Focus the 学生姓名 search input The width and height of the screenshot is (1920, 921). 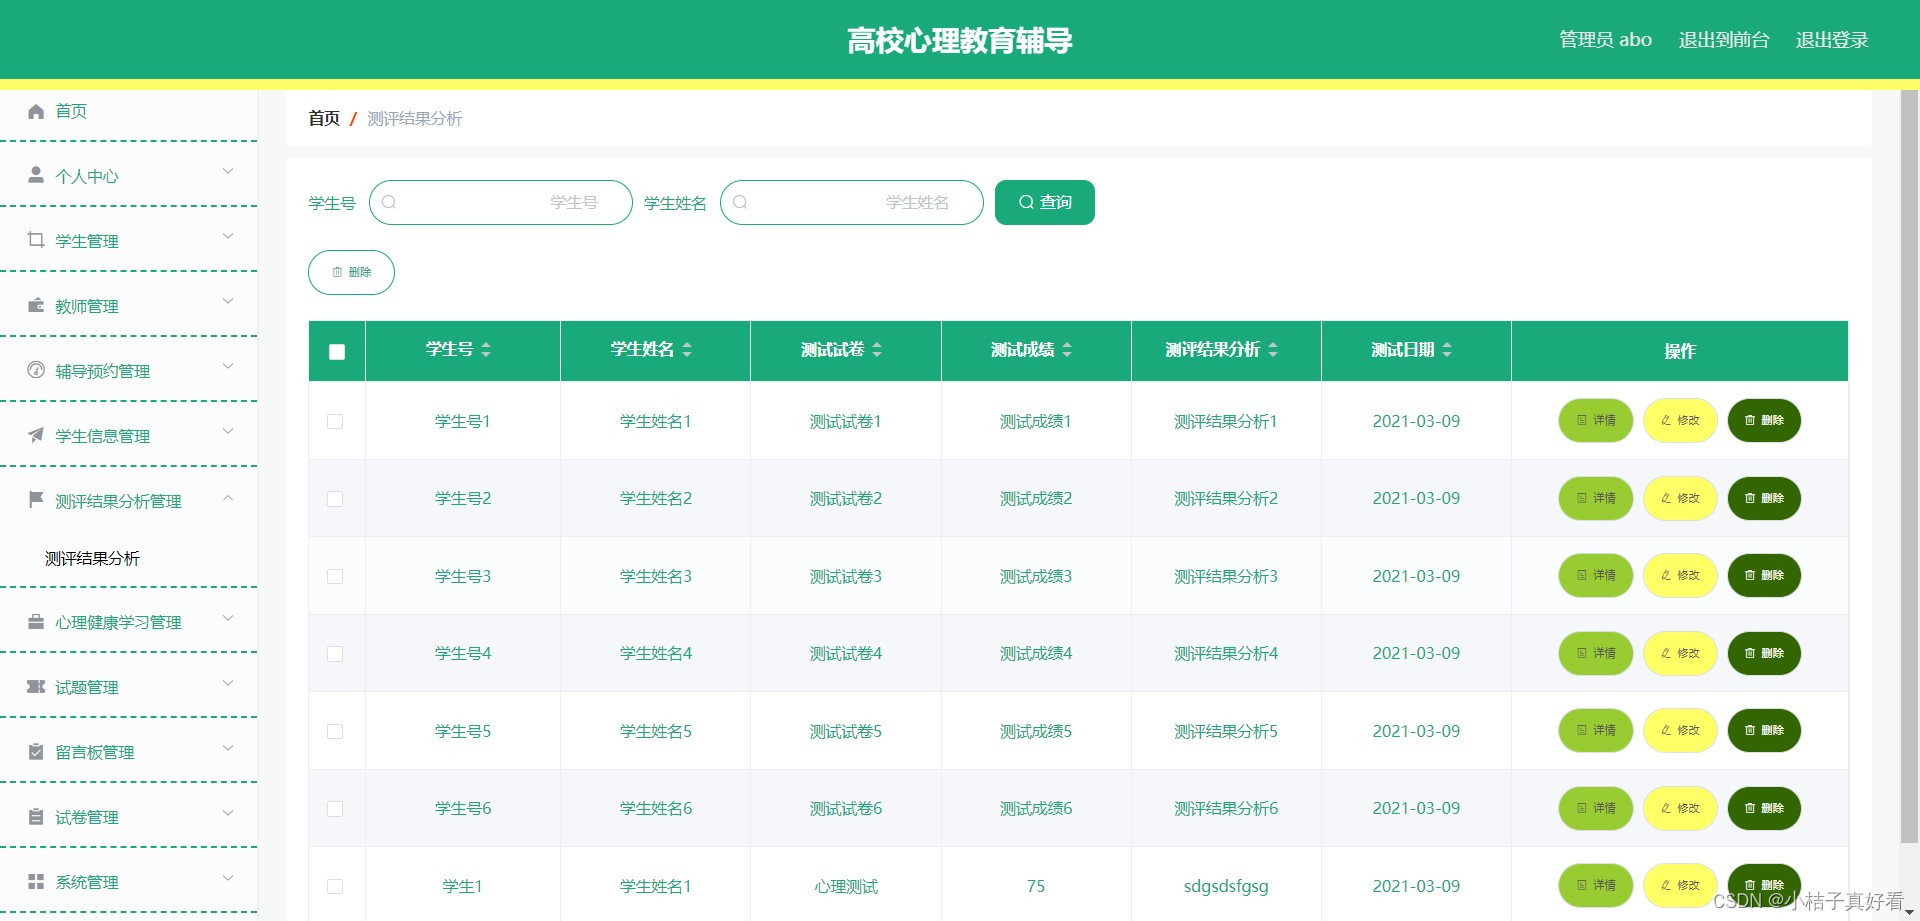[852, 202]
